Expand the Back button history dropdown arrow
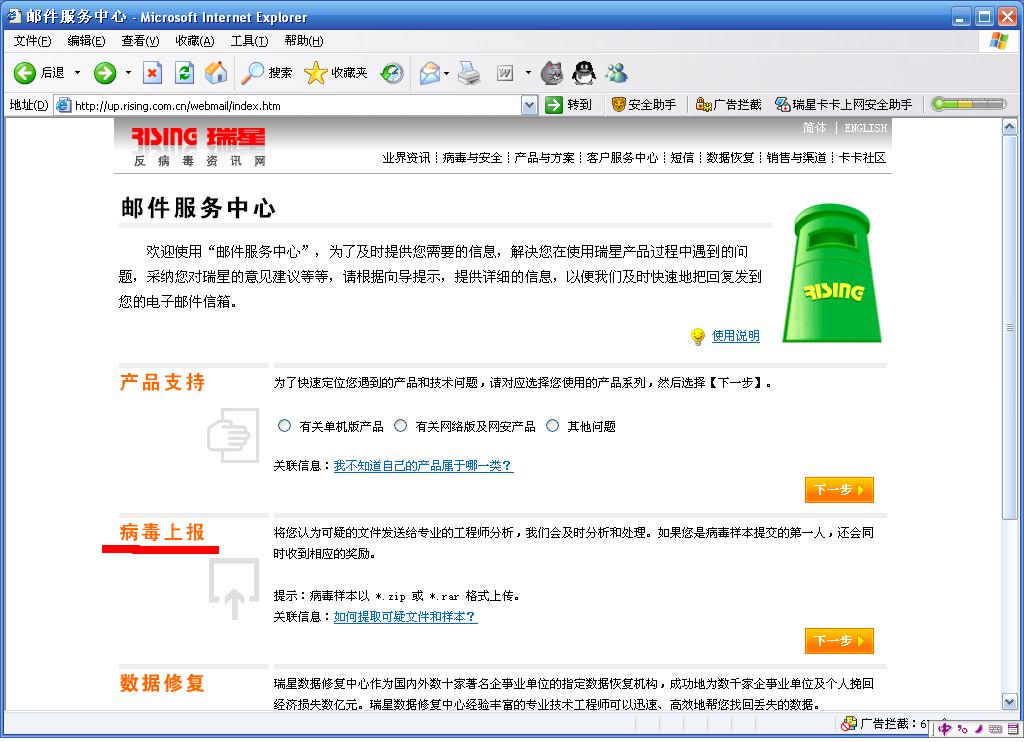 (77, 73)
